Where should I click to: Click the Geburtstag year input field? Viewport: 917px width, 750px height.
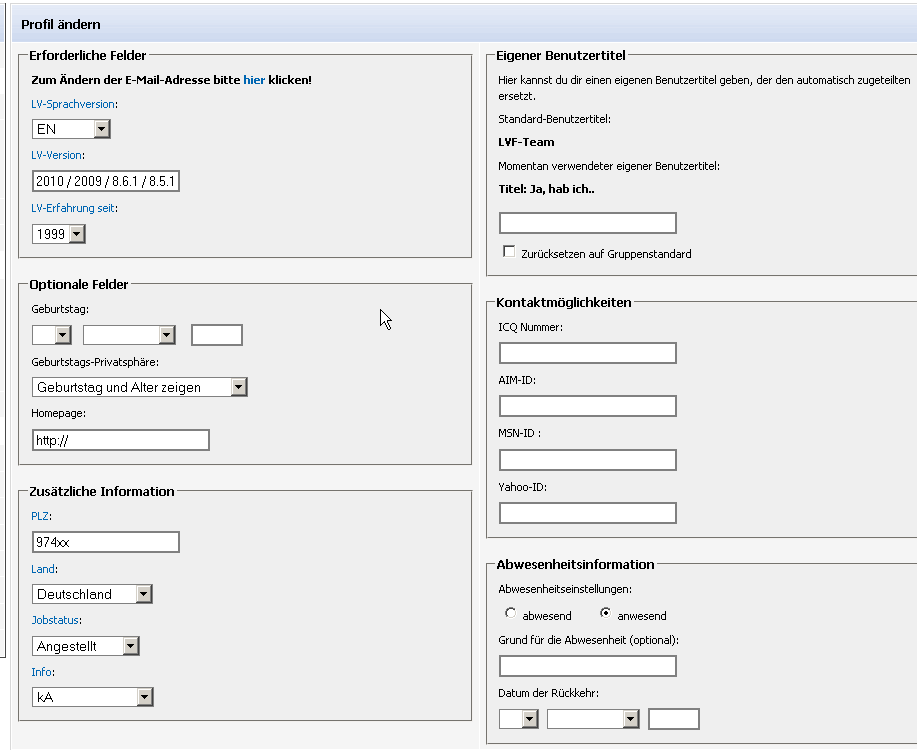(x=217, y=335)
